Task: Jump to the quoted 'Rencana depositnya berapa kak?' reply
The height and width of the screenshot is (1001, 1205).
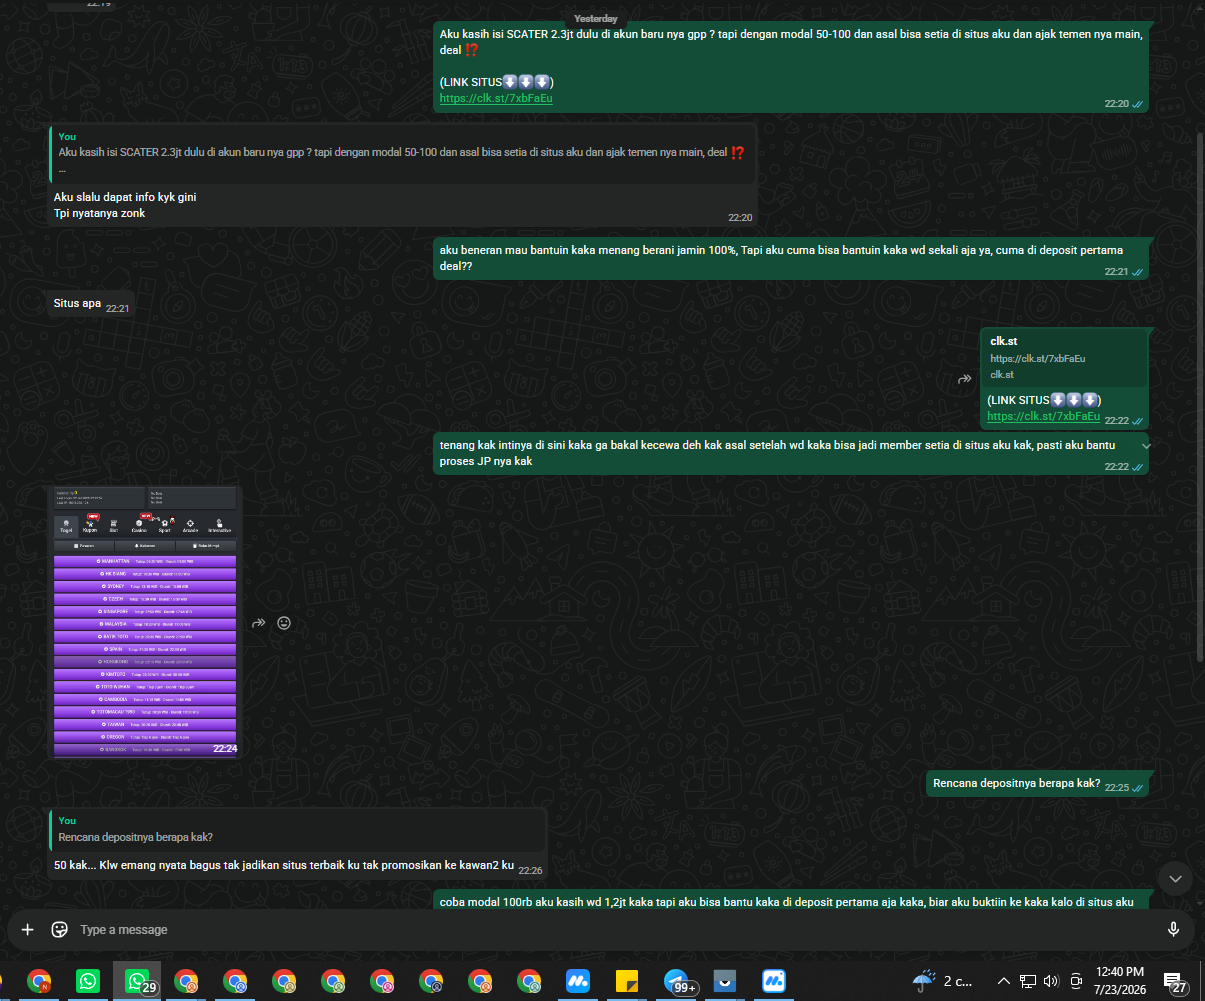Action: pos(298,829)
